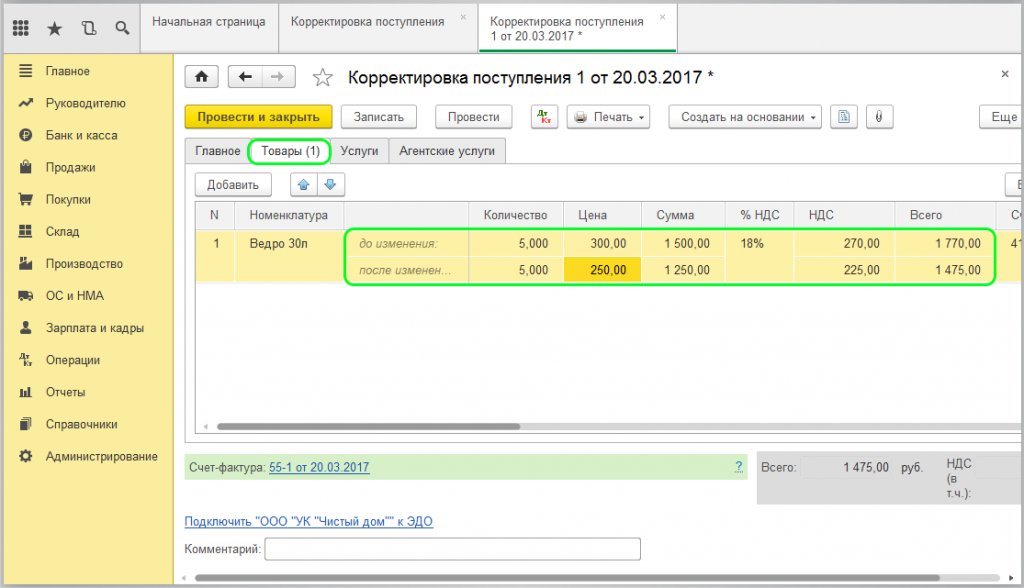
Task: Click the Записать button
Action: pos(379,117)
